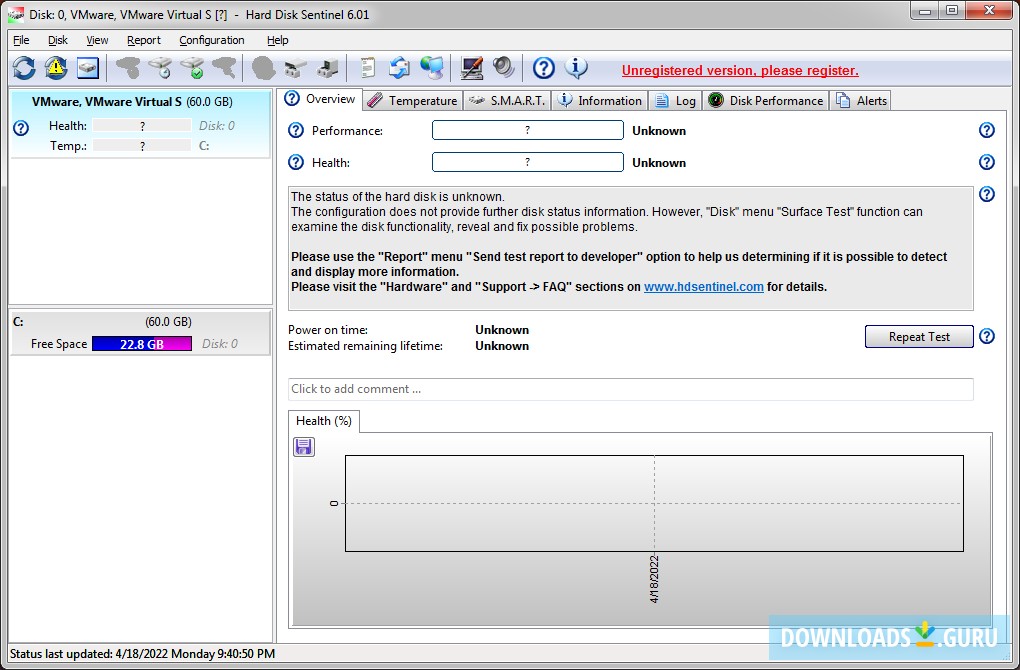Click the greyed disk icon with clock
This screenshot has width=1020, height=670.
(x=160, y=68)
